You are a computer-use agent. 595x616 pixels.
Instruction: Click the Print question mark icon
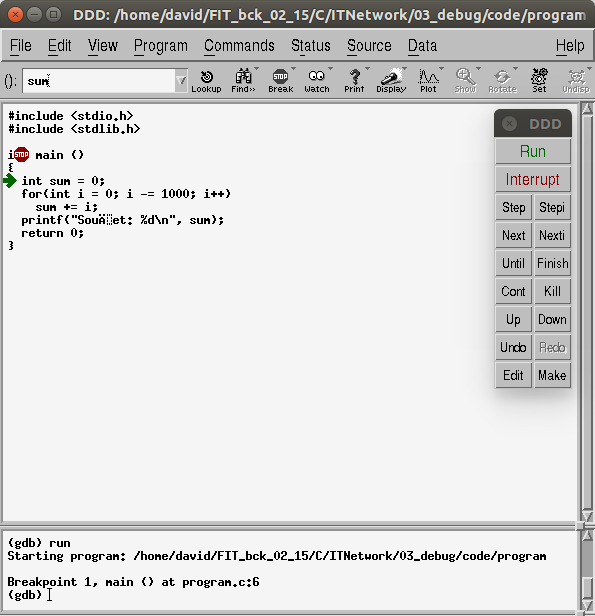(x=354, y=81)
